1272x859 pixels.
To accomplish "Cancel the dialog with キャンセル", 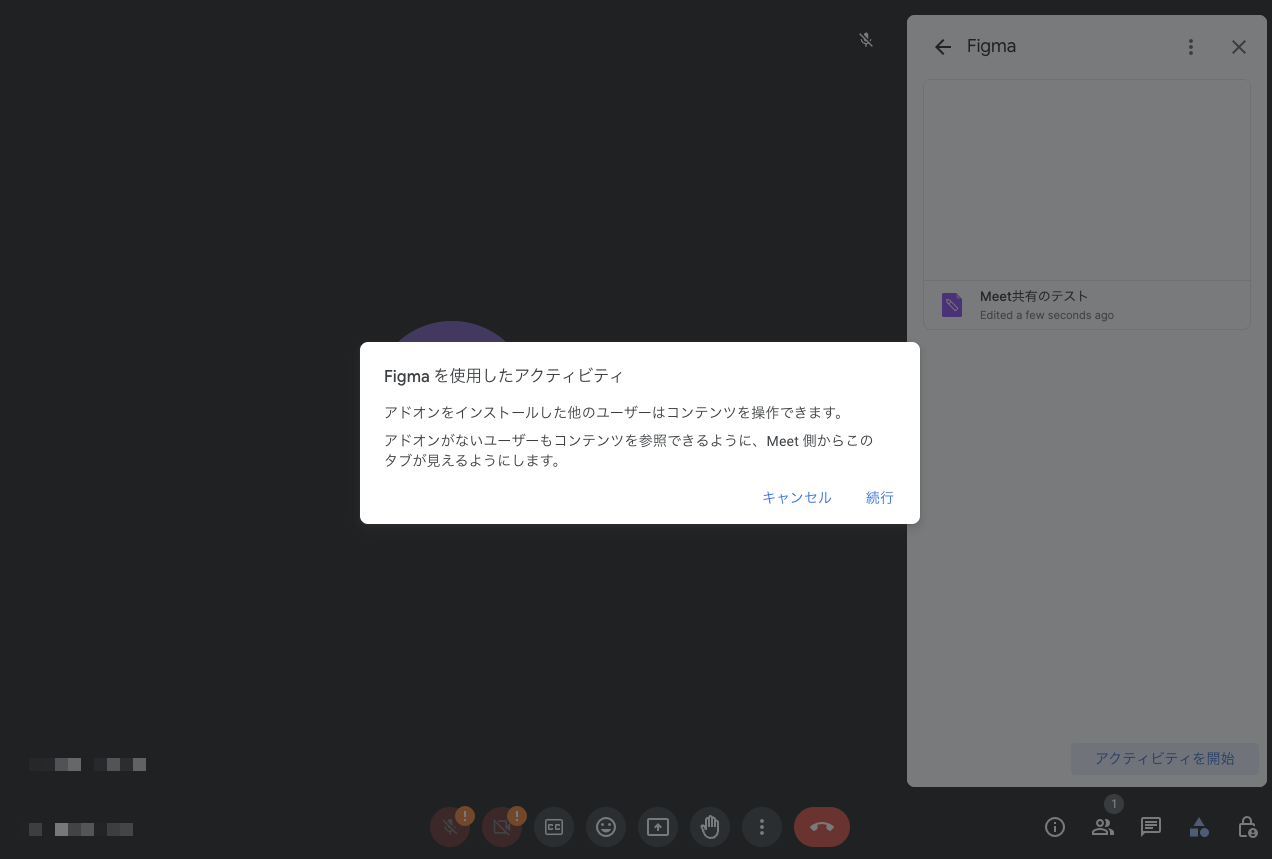I will (796, 497).
